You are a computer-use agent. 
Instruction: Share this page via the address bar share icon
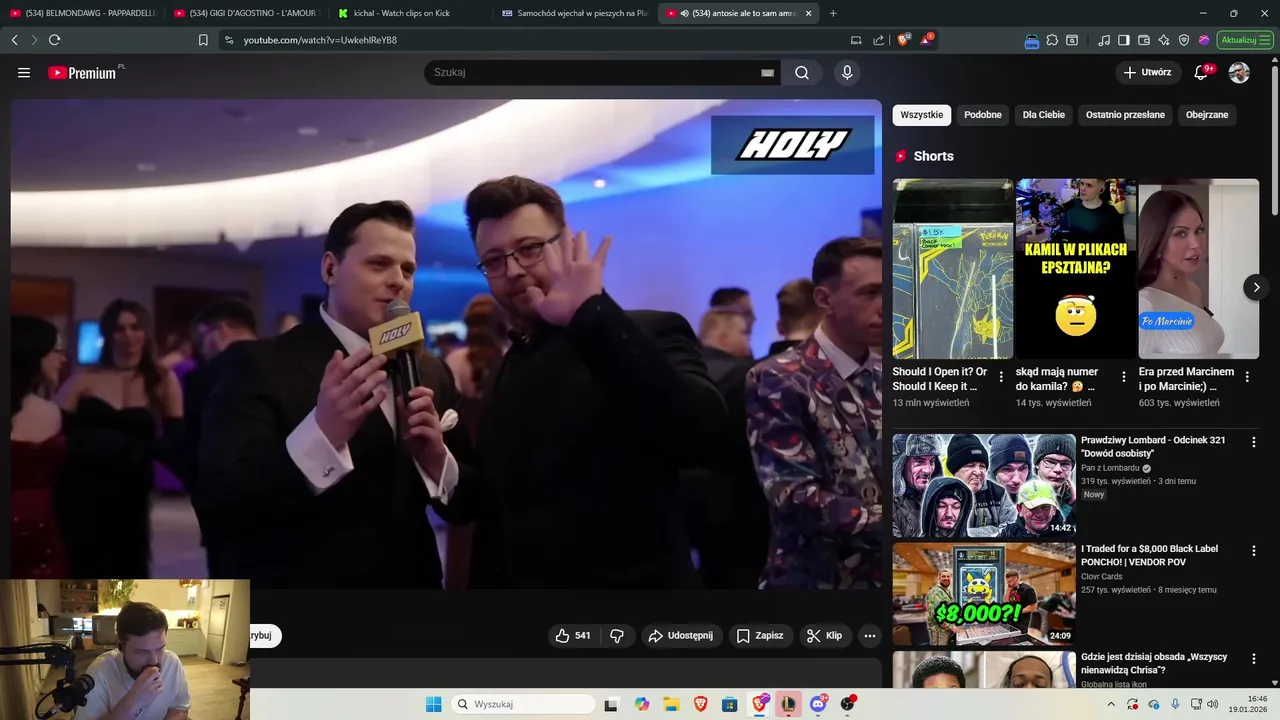878,40
